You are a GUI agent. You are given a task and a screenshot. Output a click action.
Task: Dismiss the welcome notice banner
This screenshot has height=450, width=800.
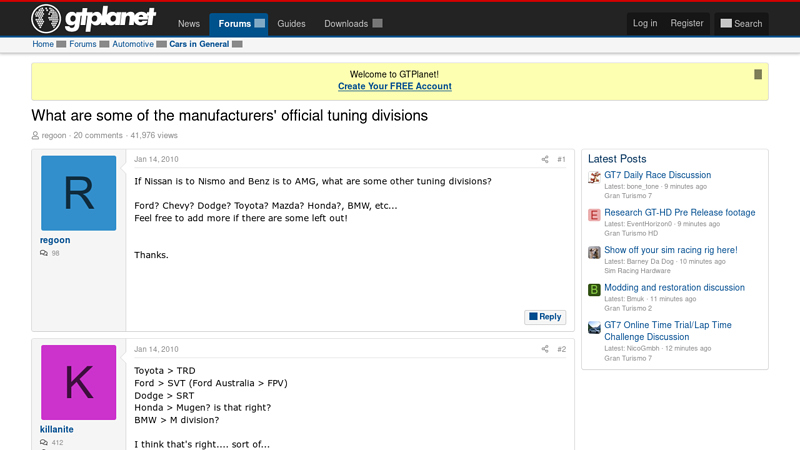758,74
